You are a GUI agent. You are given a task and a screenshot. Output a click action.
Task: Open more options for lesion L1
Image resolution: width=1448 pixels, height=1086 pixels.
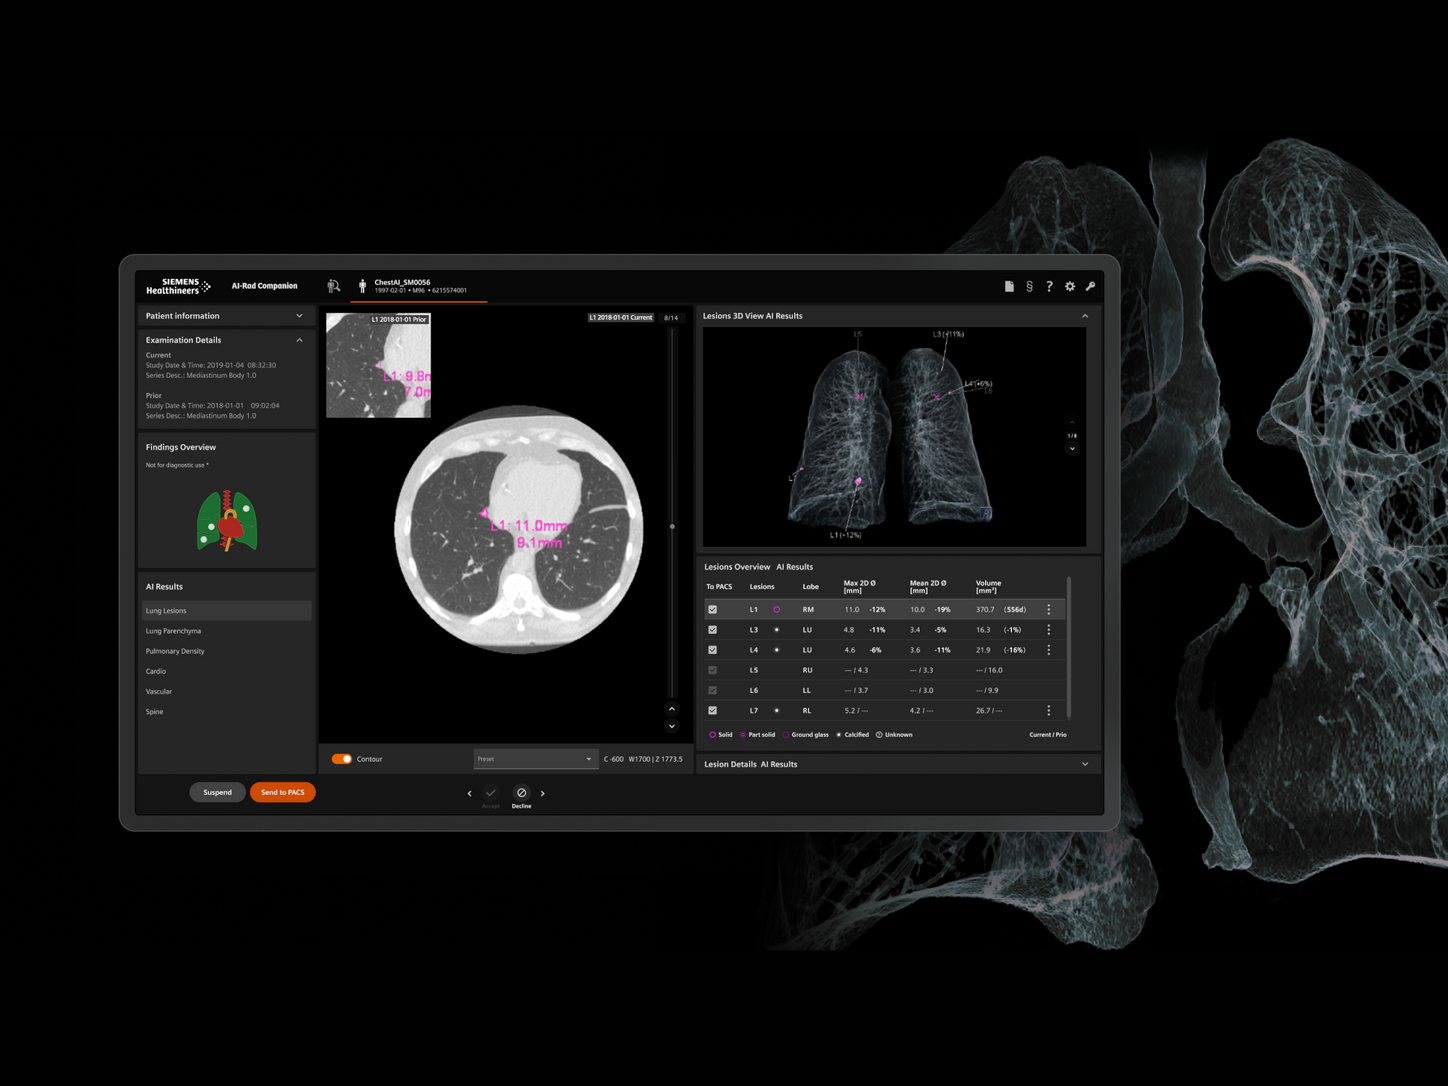[x=1048, y=609]
